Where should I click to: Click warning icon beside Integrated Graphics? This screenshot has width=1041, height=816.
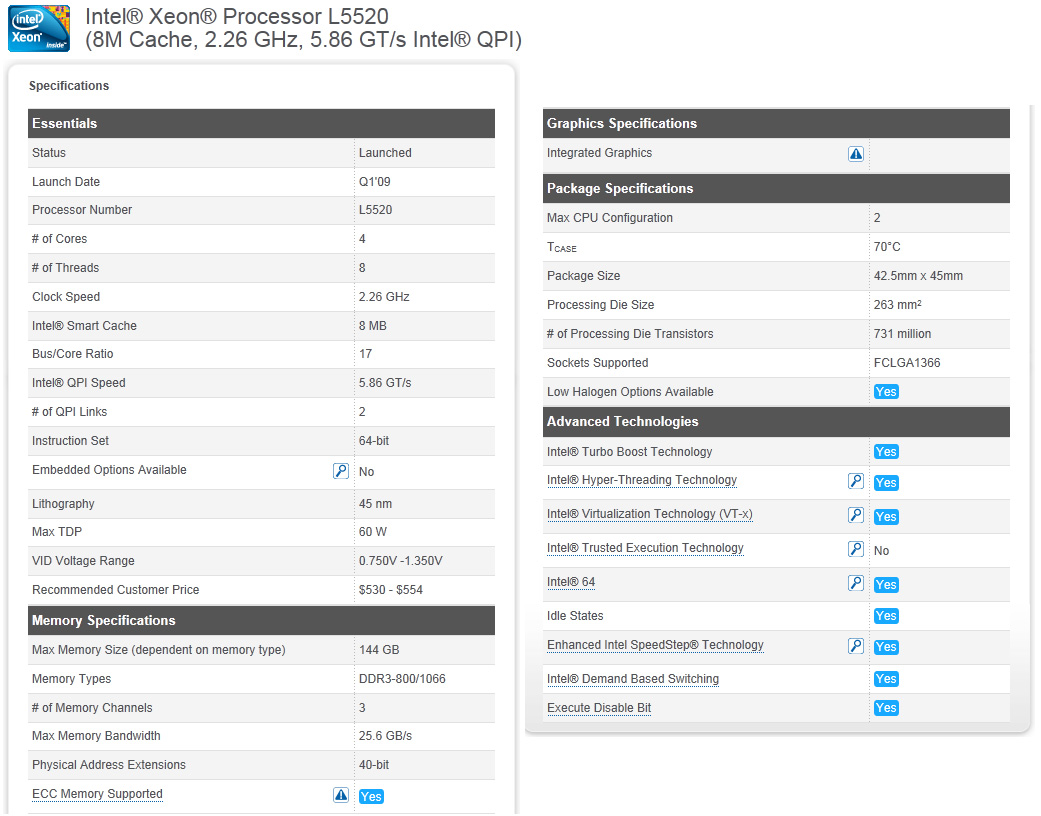[856, 154]
